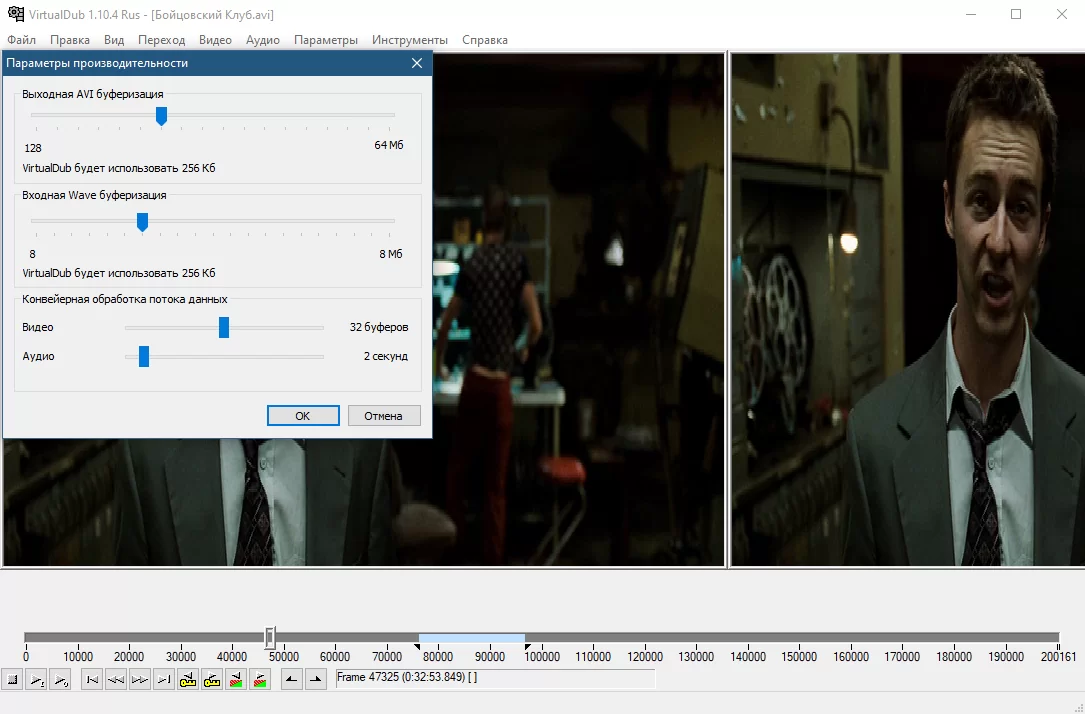1085x714 pixels.
Task: Open the Вид menu
Action: click(x=114, y=40)
